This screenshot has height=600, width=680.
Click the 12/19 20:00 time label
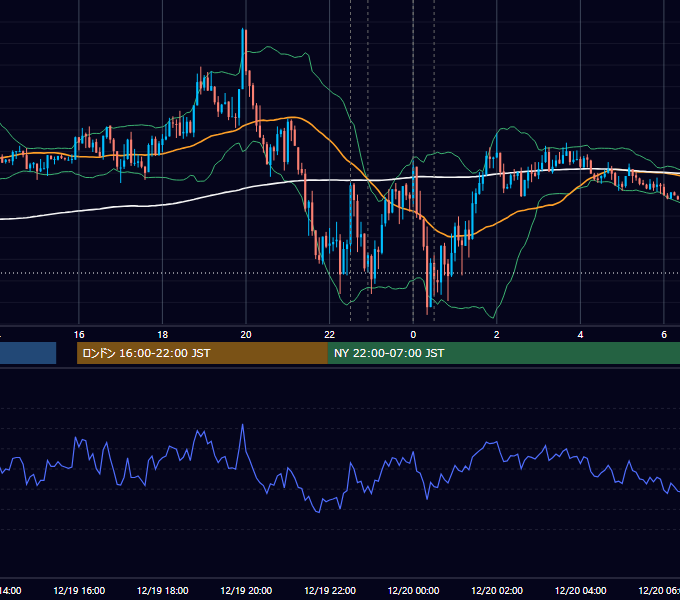[246, 590]
